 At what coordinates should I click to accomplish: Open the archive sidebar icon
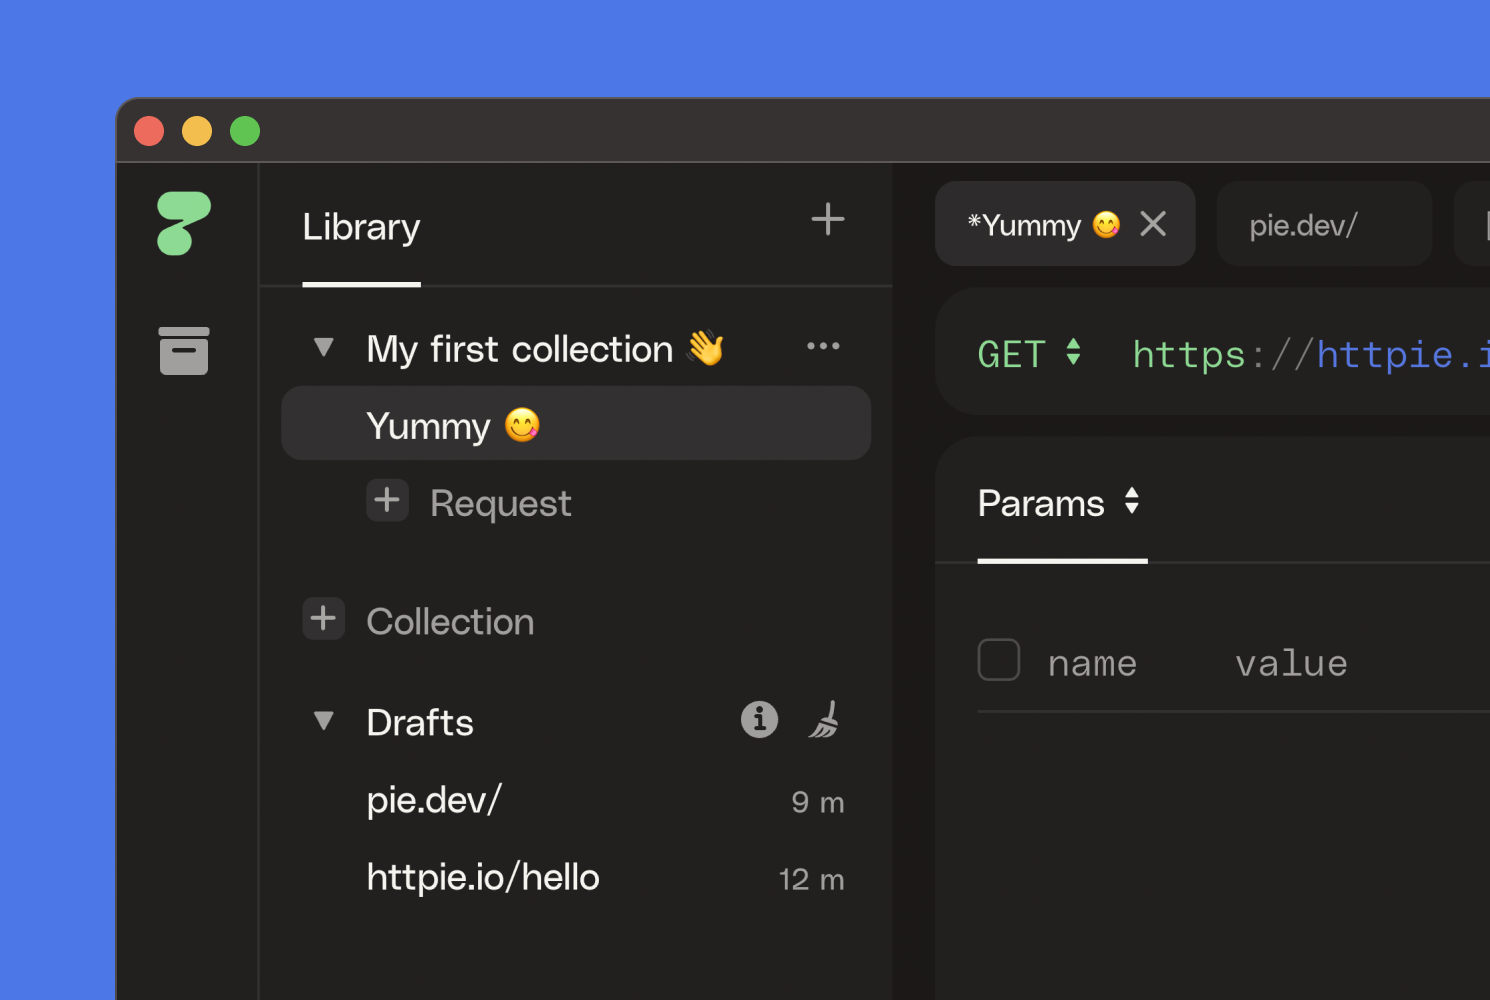pos(184,350)
